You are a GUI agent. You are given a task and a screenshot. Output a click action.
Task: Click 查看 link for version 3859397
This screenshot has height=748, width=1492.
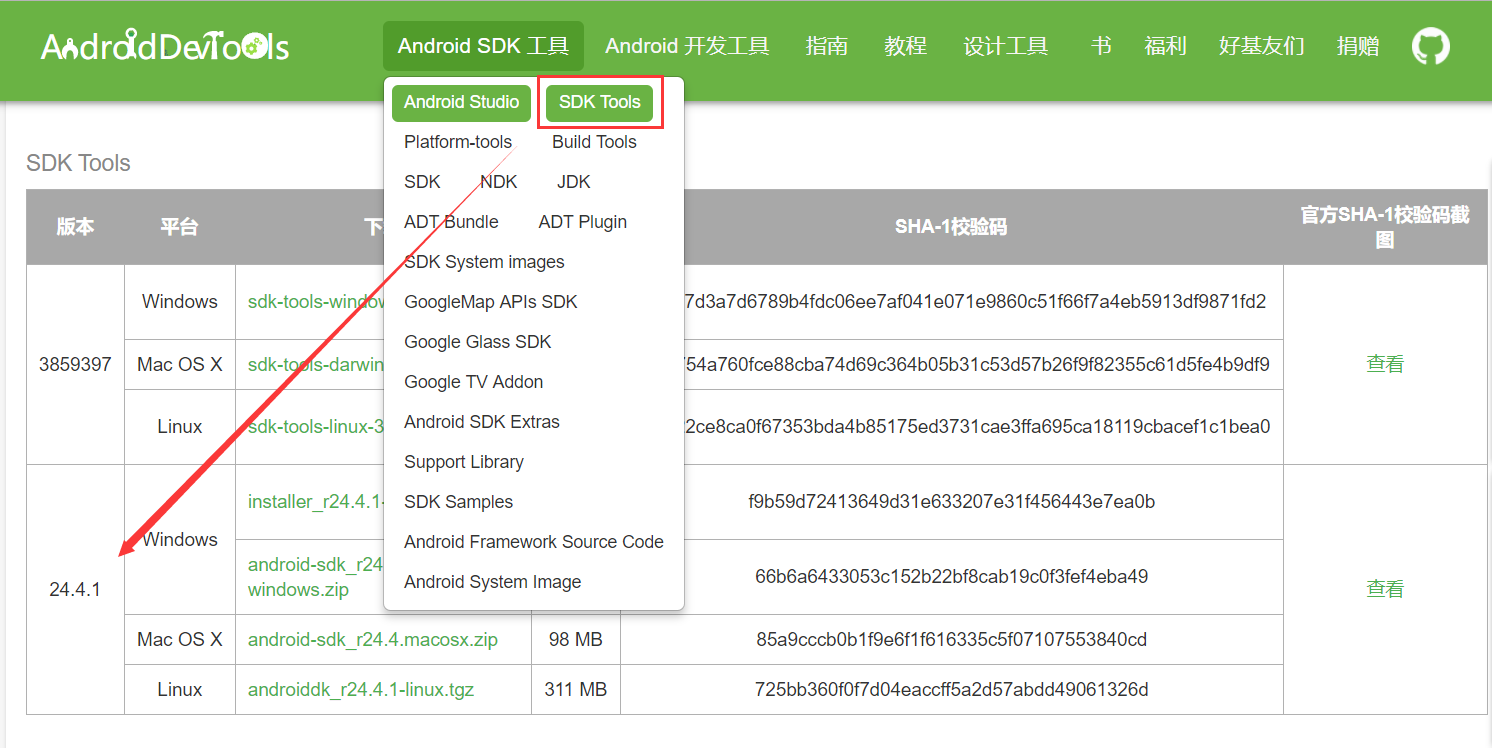(1385, 364)
